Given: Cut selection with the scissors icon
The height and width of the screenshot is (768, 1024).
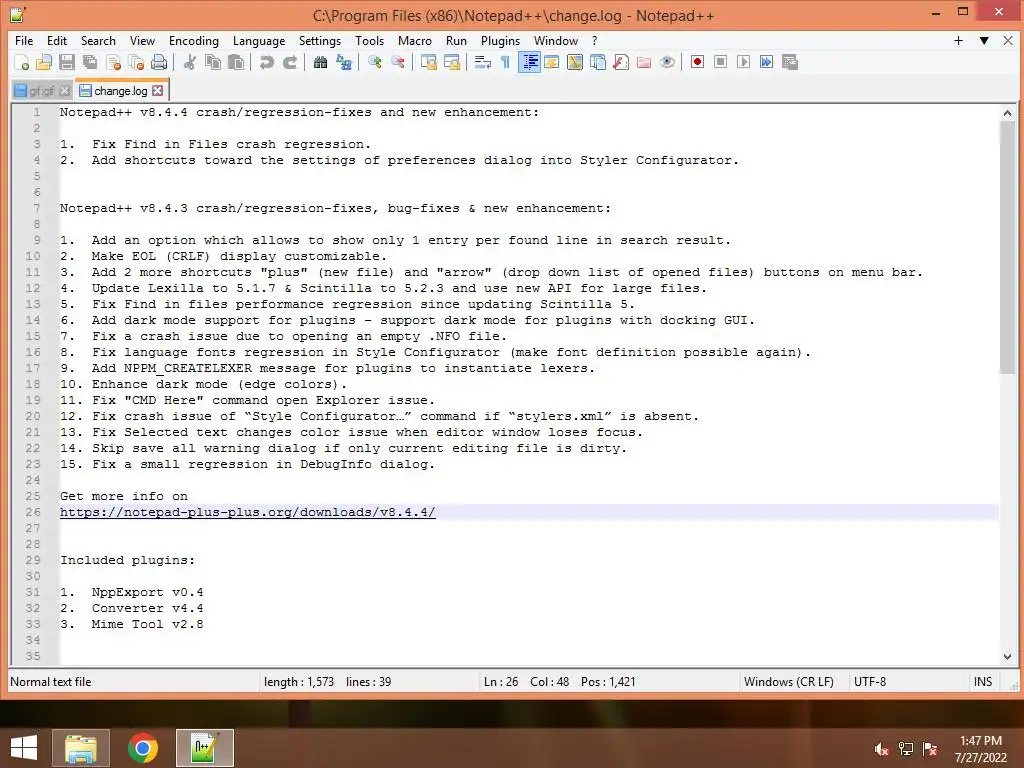Looking at the screenshot, I should pos(189,62).
